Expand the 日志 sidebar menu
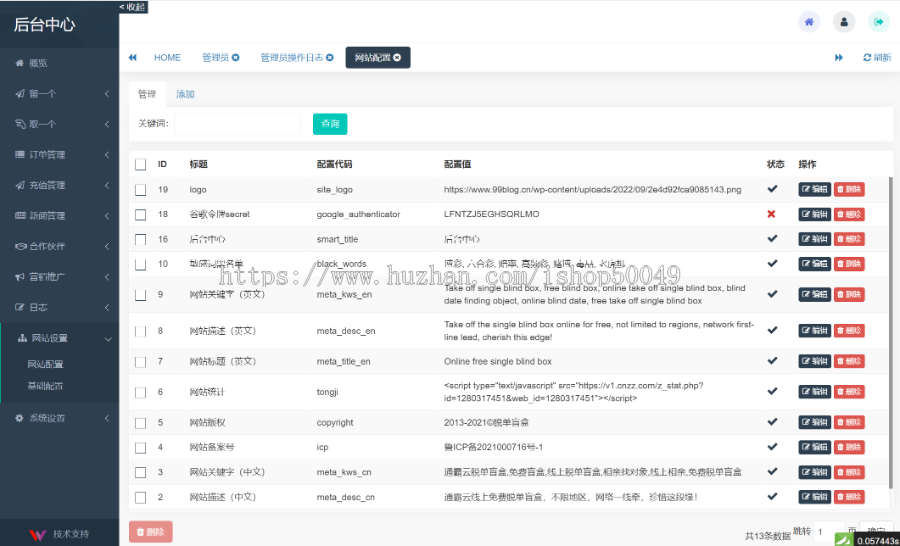This screenshot has width=900, height=546. pos(60,307)
